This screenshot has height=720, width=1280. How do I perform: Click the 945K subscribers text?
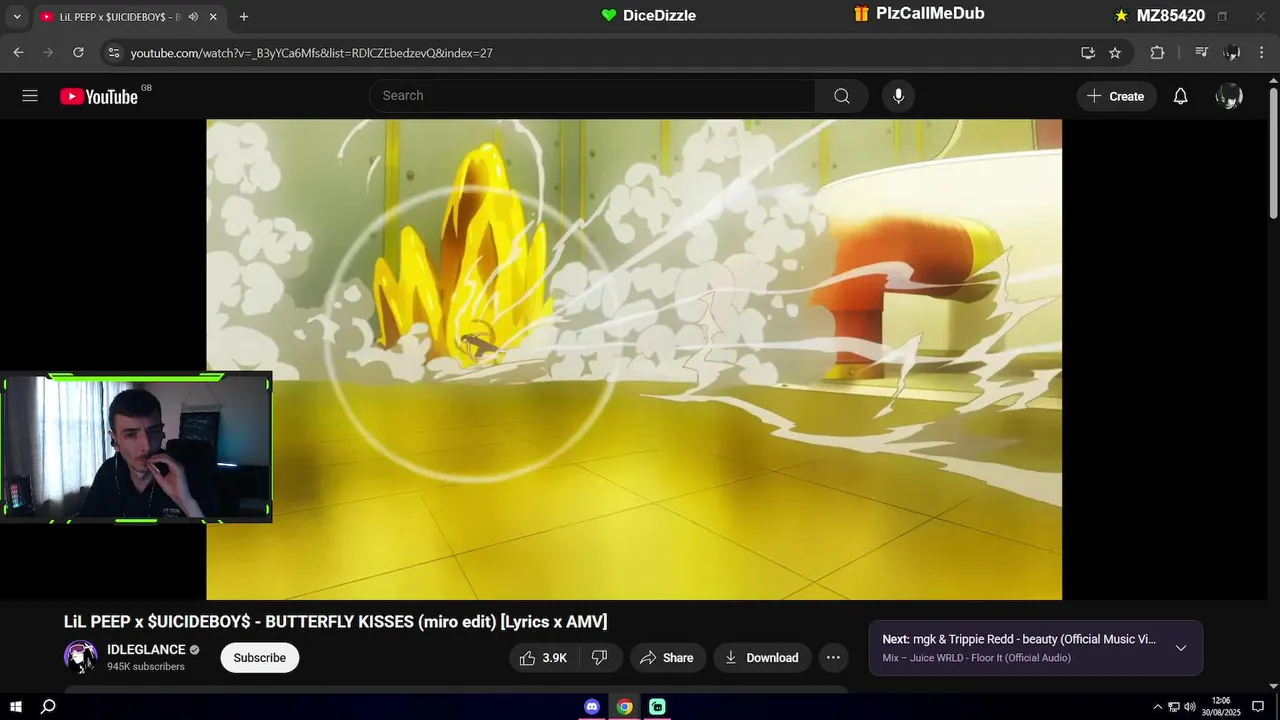(x=146, y=667)
